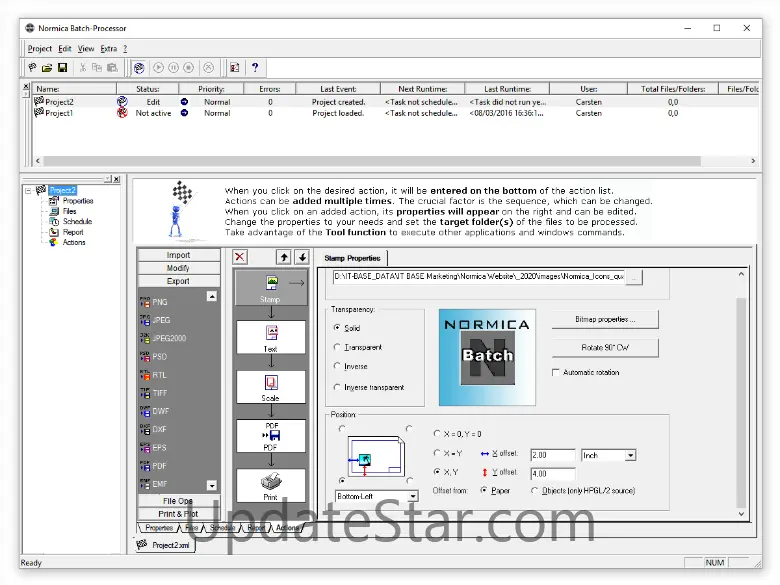This screenshot has width=780, height=585.
Task: Move action up with the up arrow
Action: (284, 257)
